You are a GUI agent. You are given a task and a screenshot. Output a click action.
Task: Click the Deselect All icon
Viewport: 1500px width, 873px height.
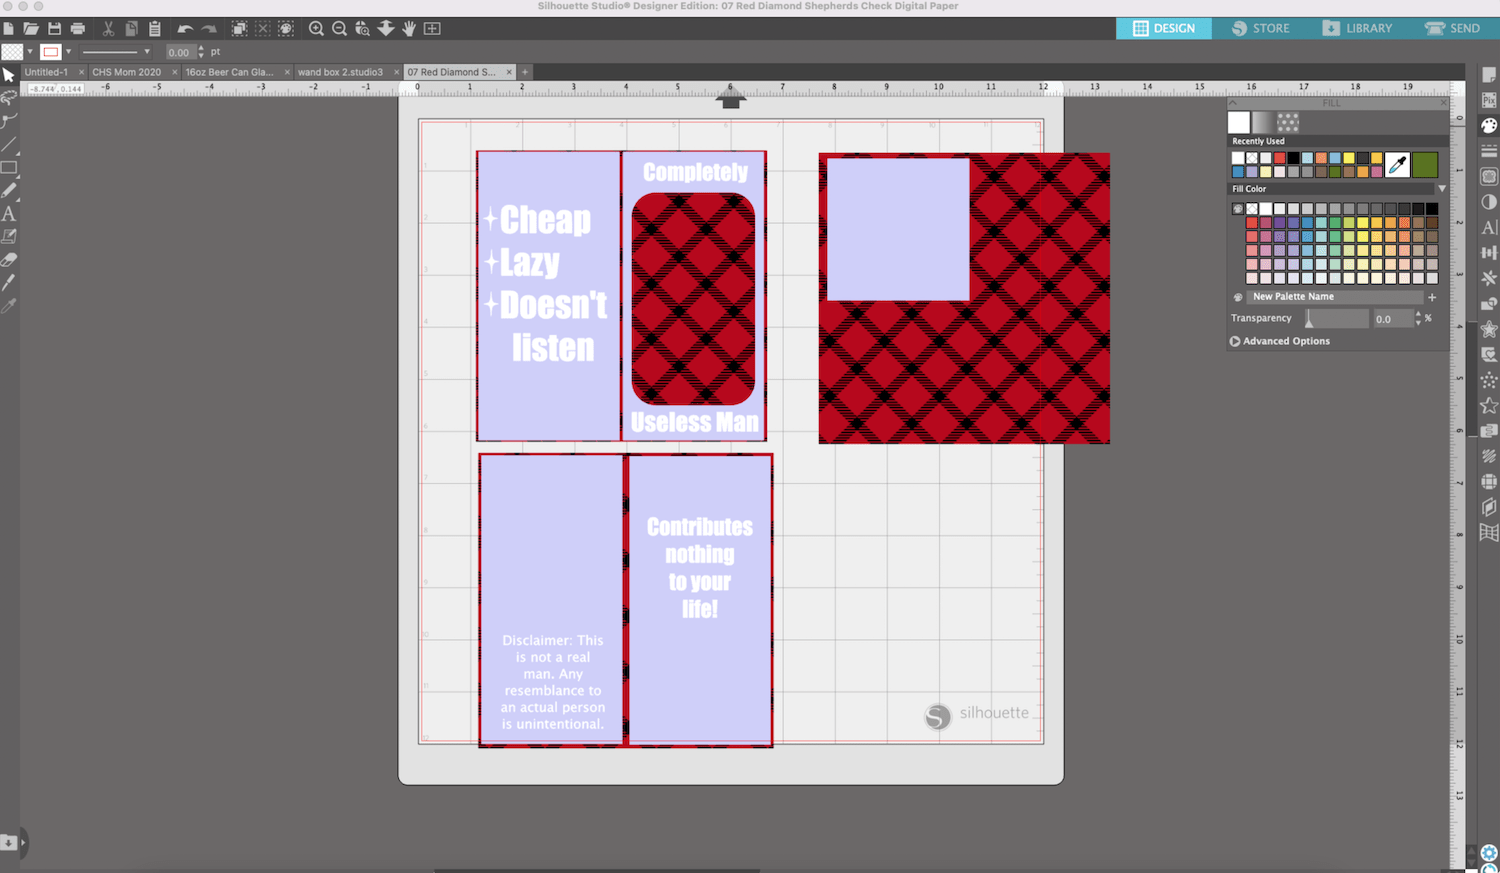click(x=263, y=29)
